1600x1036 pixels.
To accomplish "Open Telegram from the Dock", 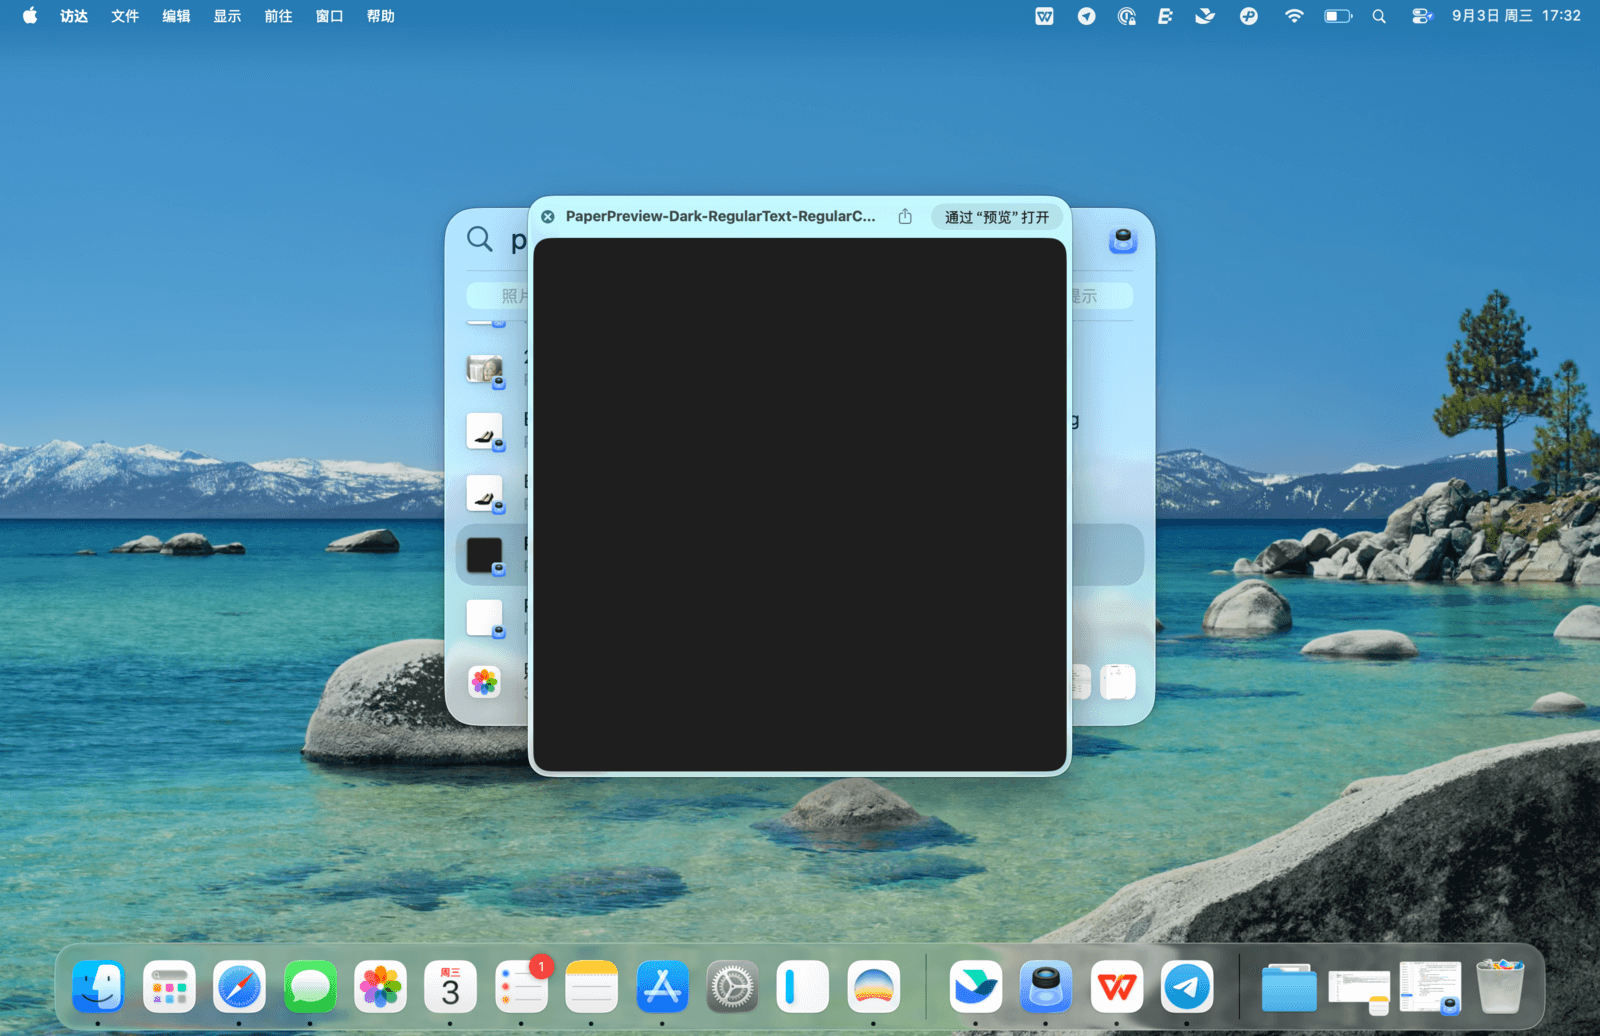I will point(1187,987).
